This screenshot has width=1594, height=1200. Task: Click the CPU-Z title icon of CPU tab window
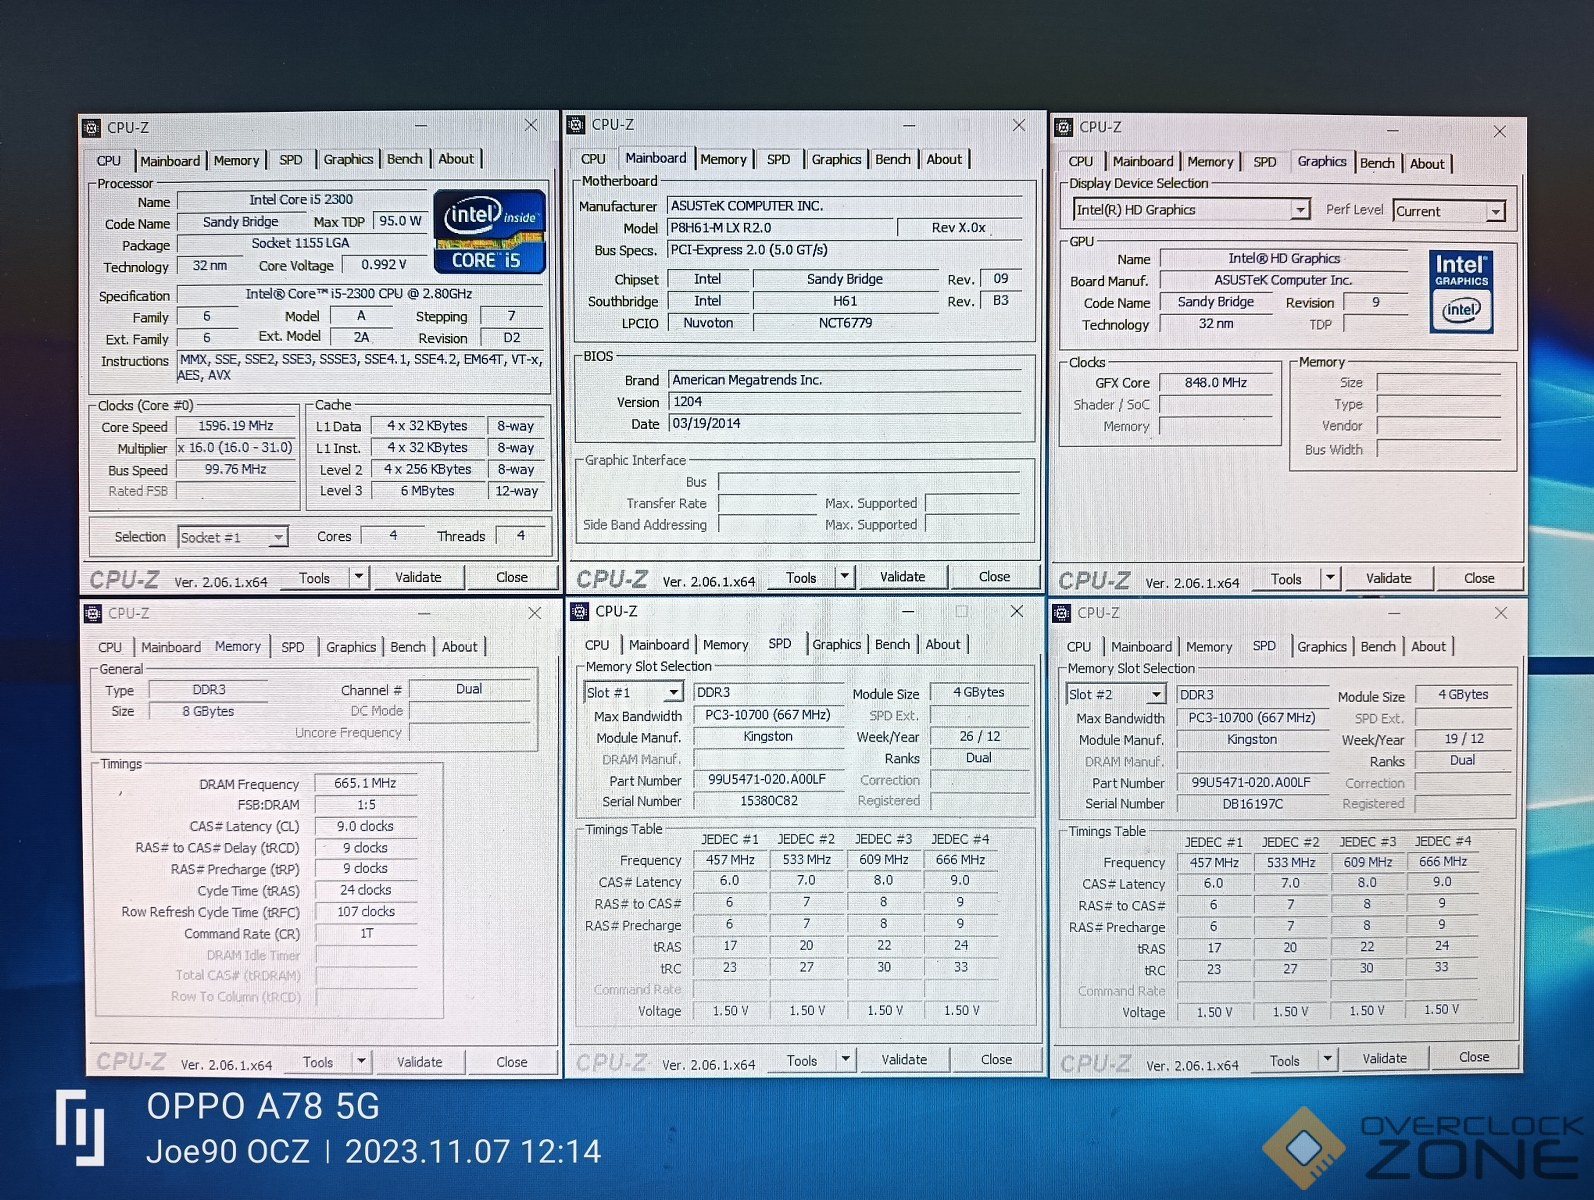pos(91,127)
